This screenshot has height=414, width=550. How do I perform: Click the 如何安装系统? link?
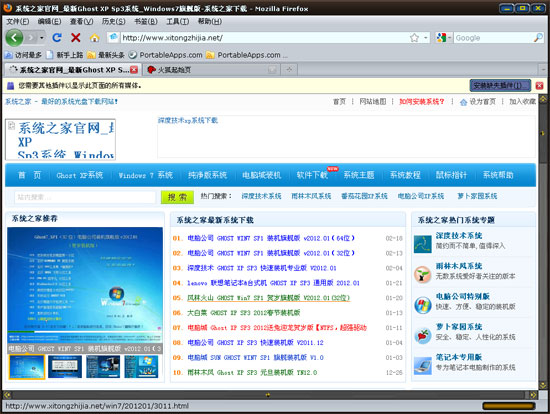pyautogui.click(x=422, y=101)
